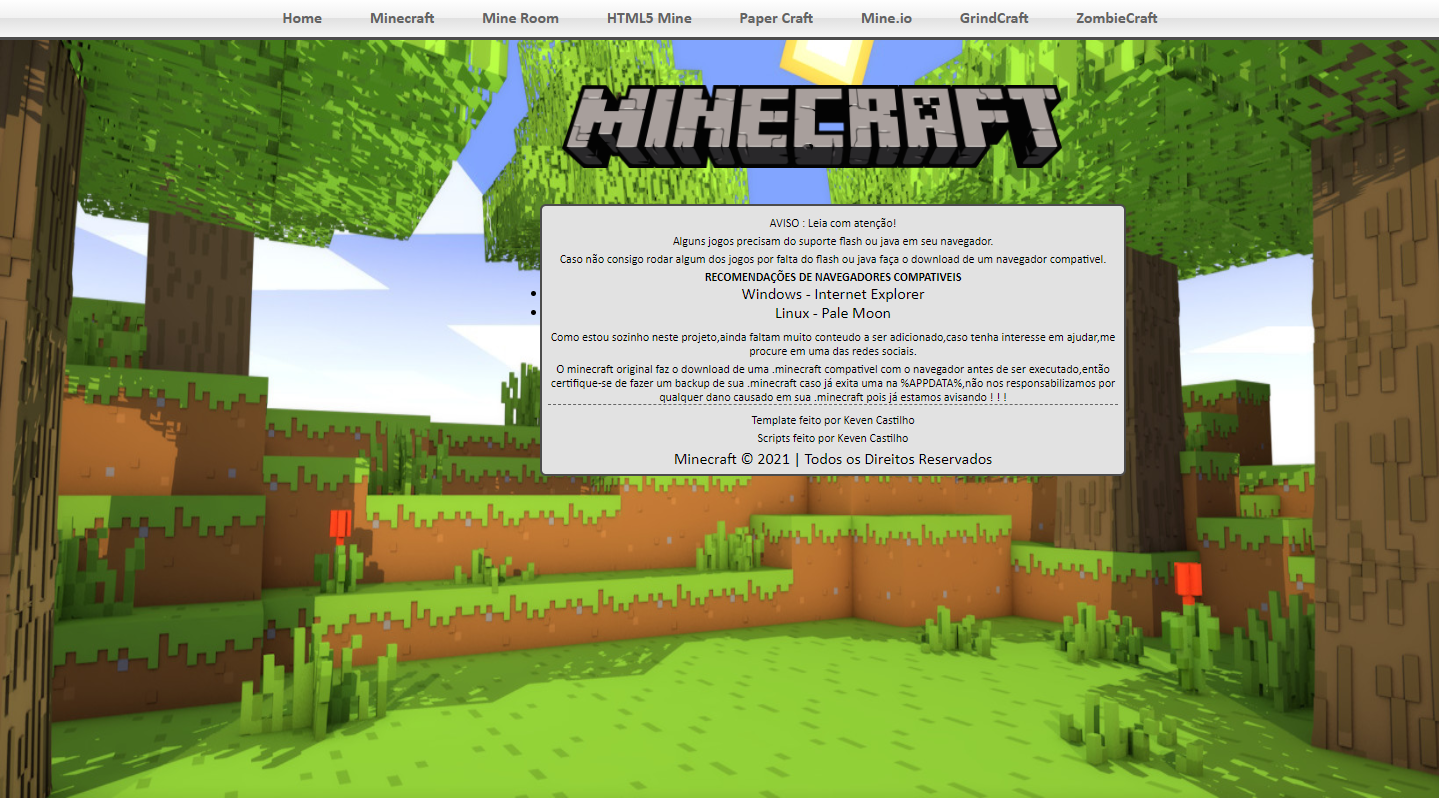
Task: Click the Linux - Pale Moon recommendation link
Action: coord(831,313)
